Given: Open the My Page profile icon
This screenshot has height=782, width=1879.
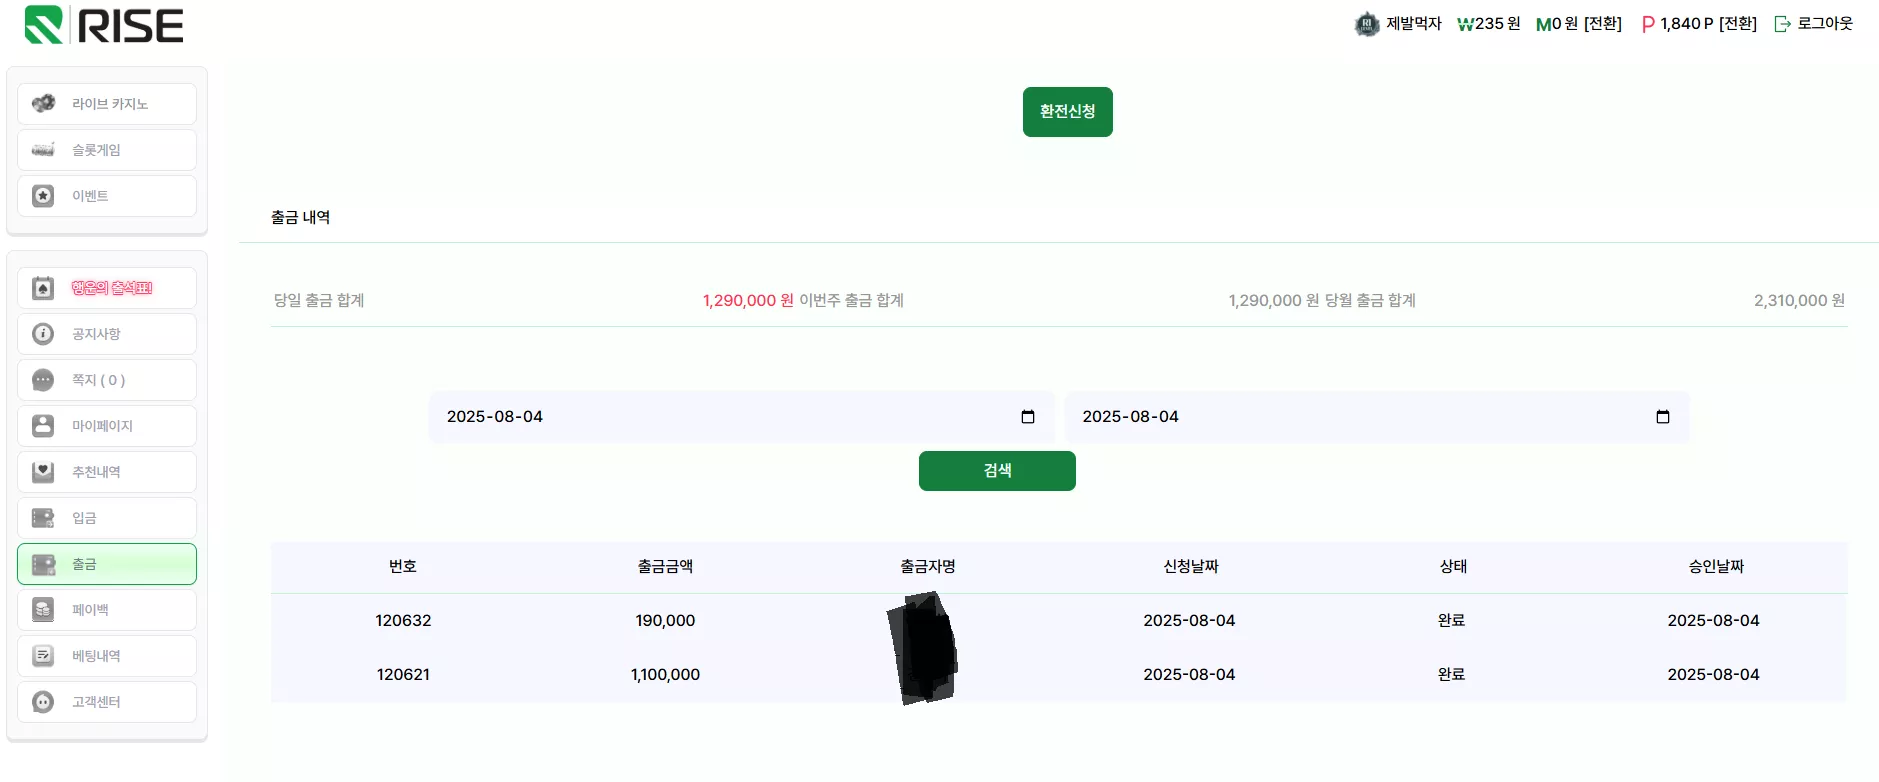Looking at the screenshot, I should (43, 426).
